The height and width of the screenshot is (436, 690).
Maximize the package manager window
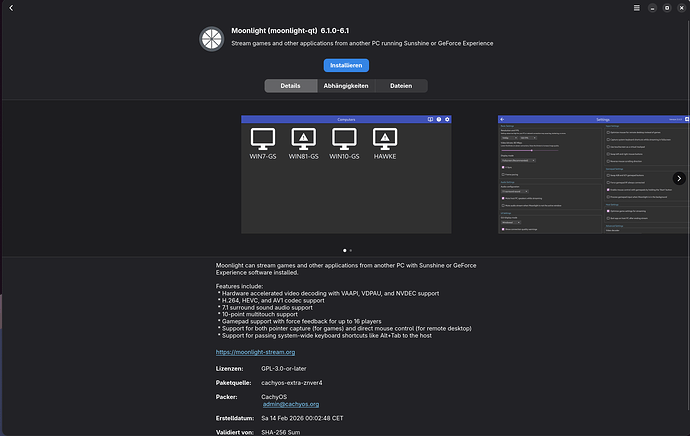(x=667, y=8)
